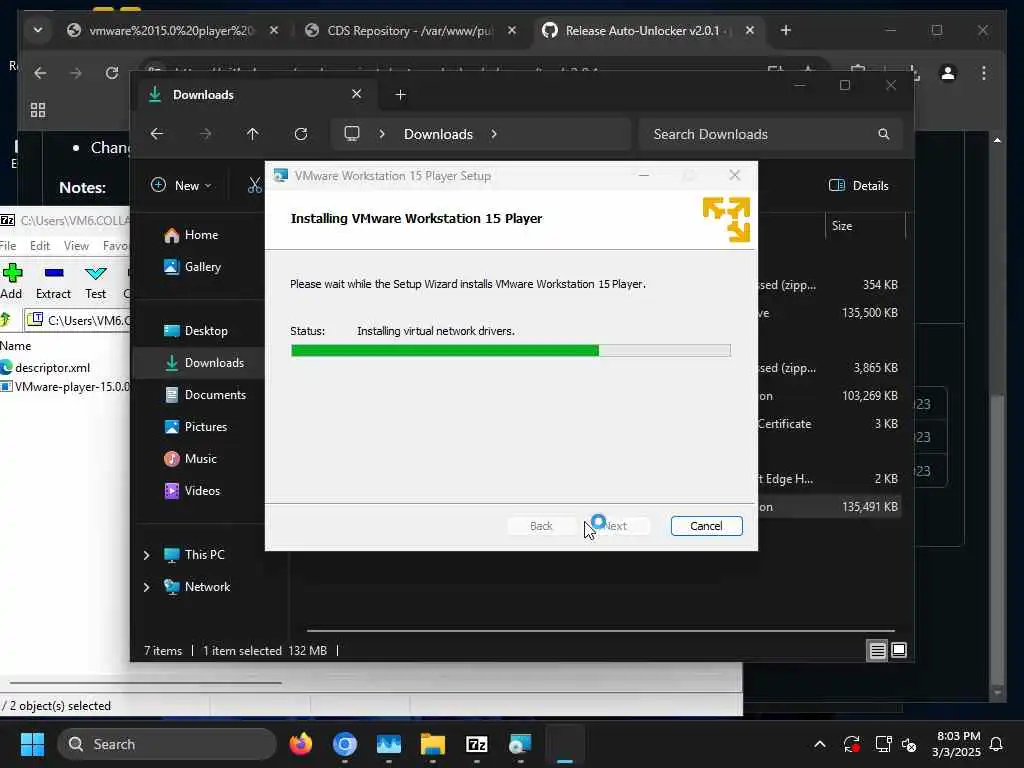1024x768 pixels.
Task: Go up one folder in File Explorer
Action: pyautogui.click(x=253, y=134)
